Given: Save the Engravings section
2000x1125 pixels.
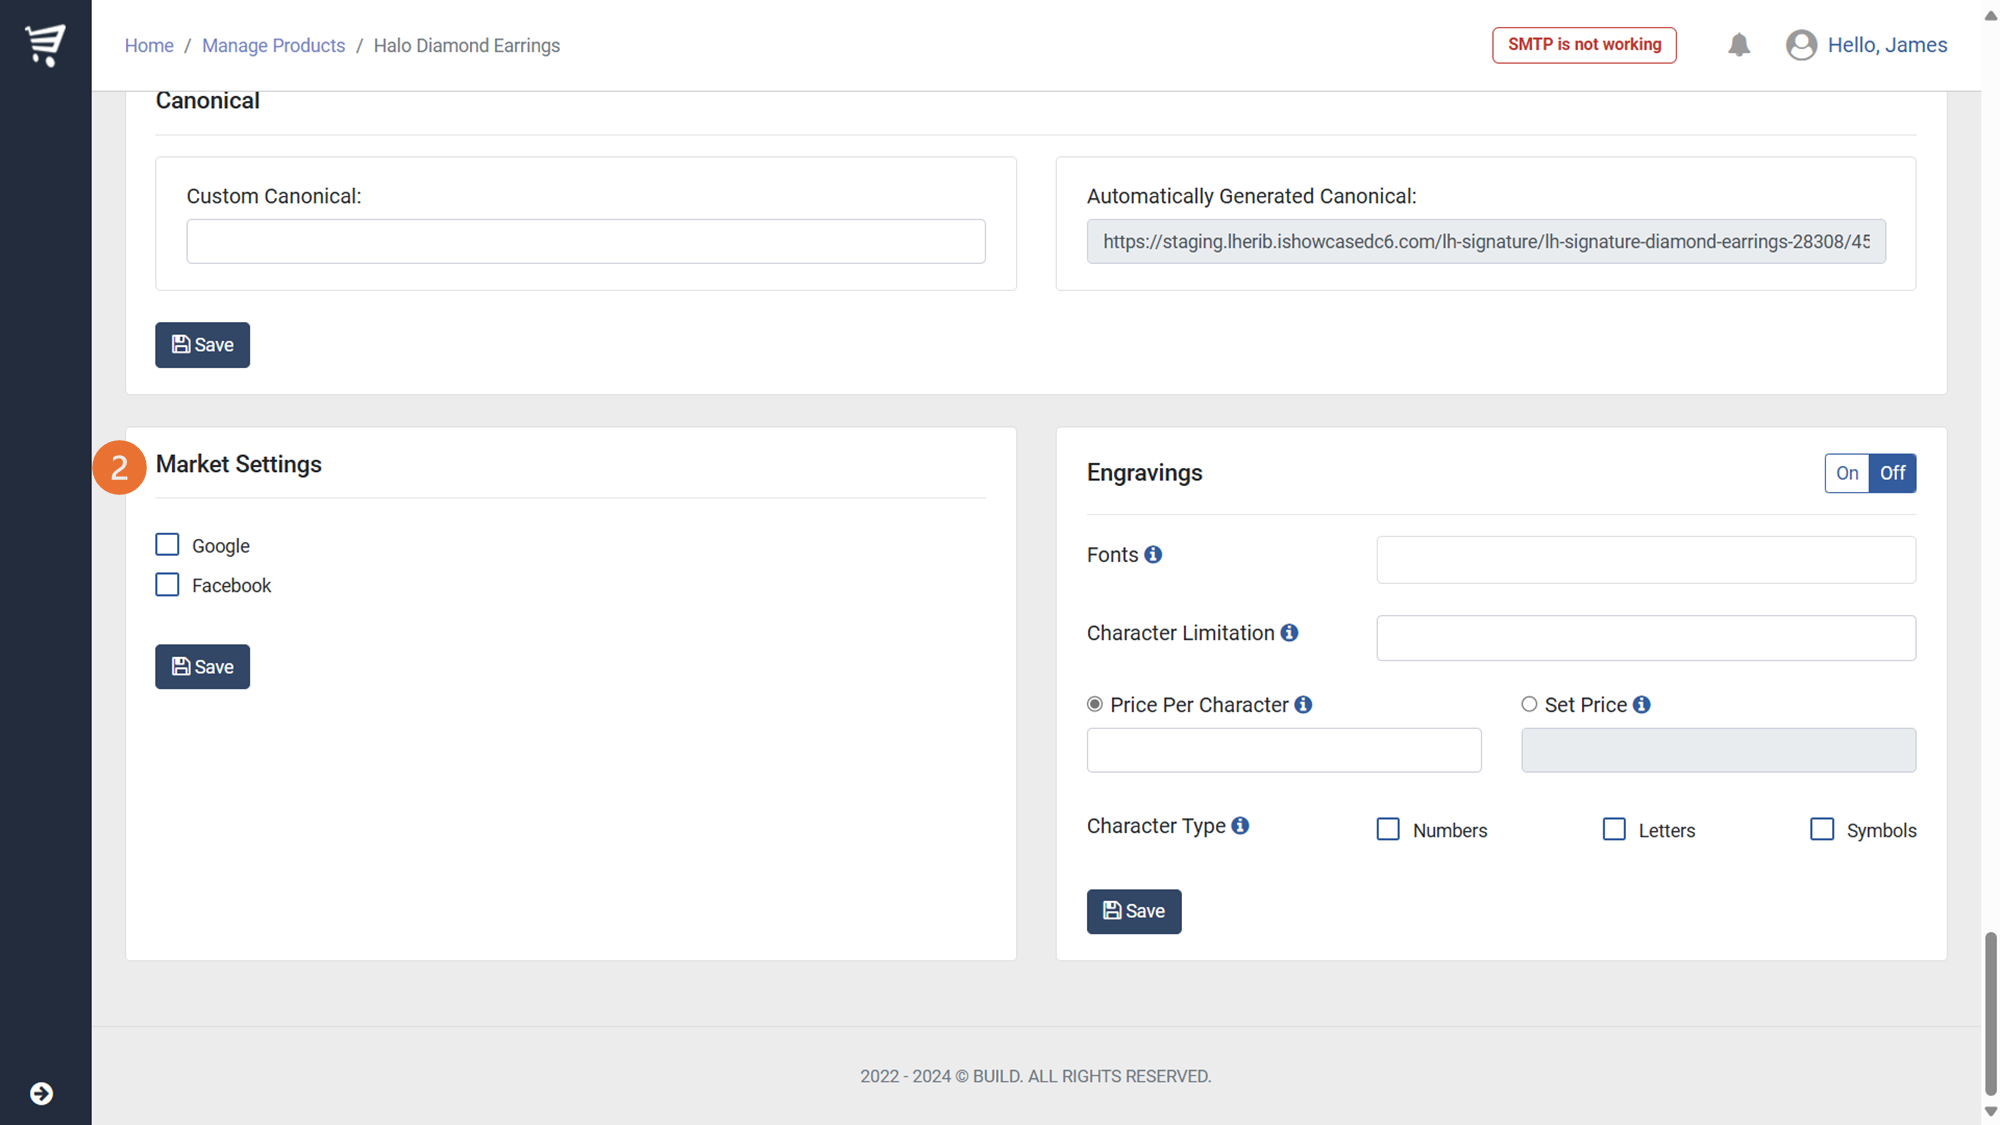Looking at the screenshot, I should click(x=1133, y=911).
